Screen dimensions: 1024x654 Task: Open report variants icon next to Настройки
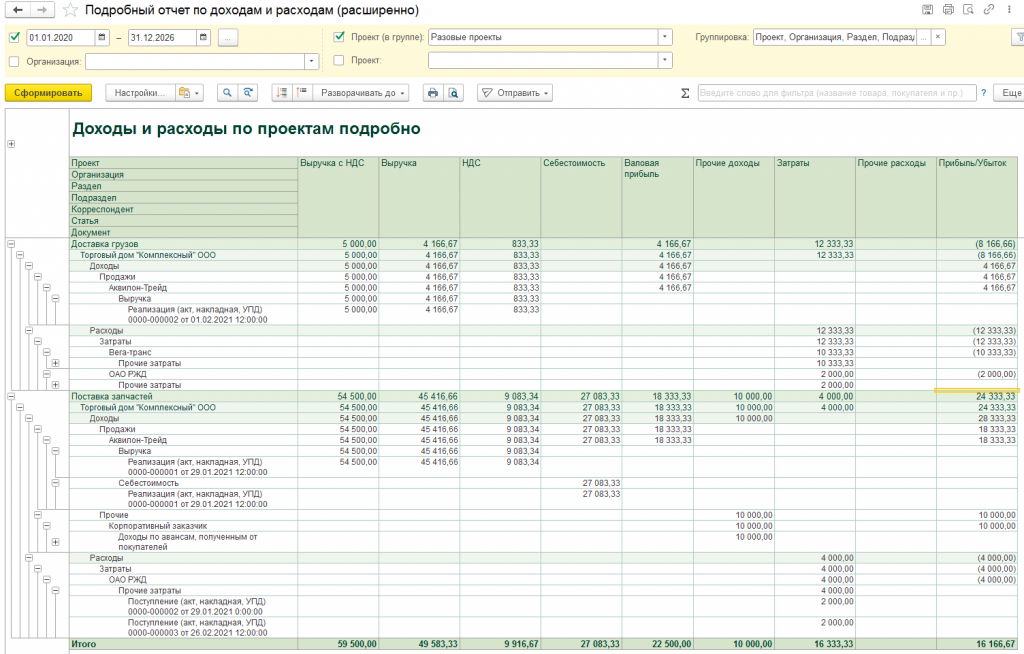pos(189,93)
